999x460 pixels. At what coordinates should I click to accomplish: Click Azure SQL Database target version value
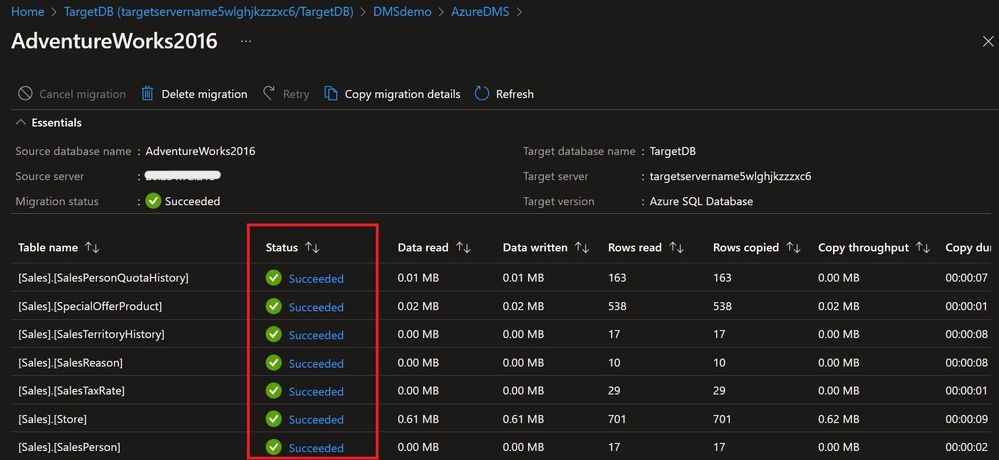[x=701, y=201]
